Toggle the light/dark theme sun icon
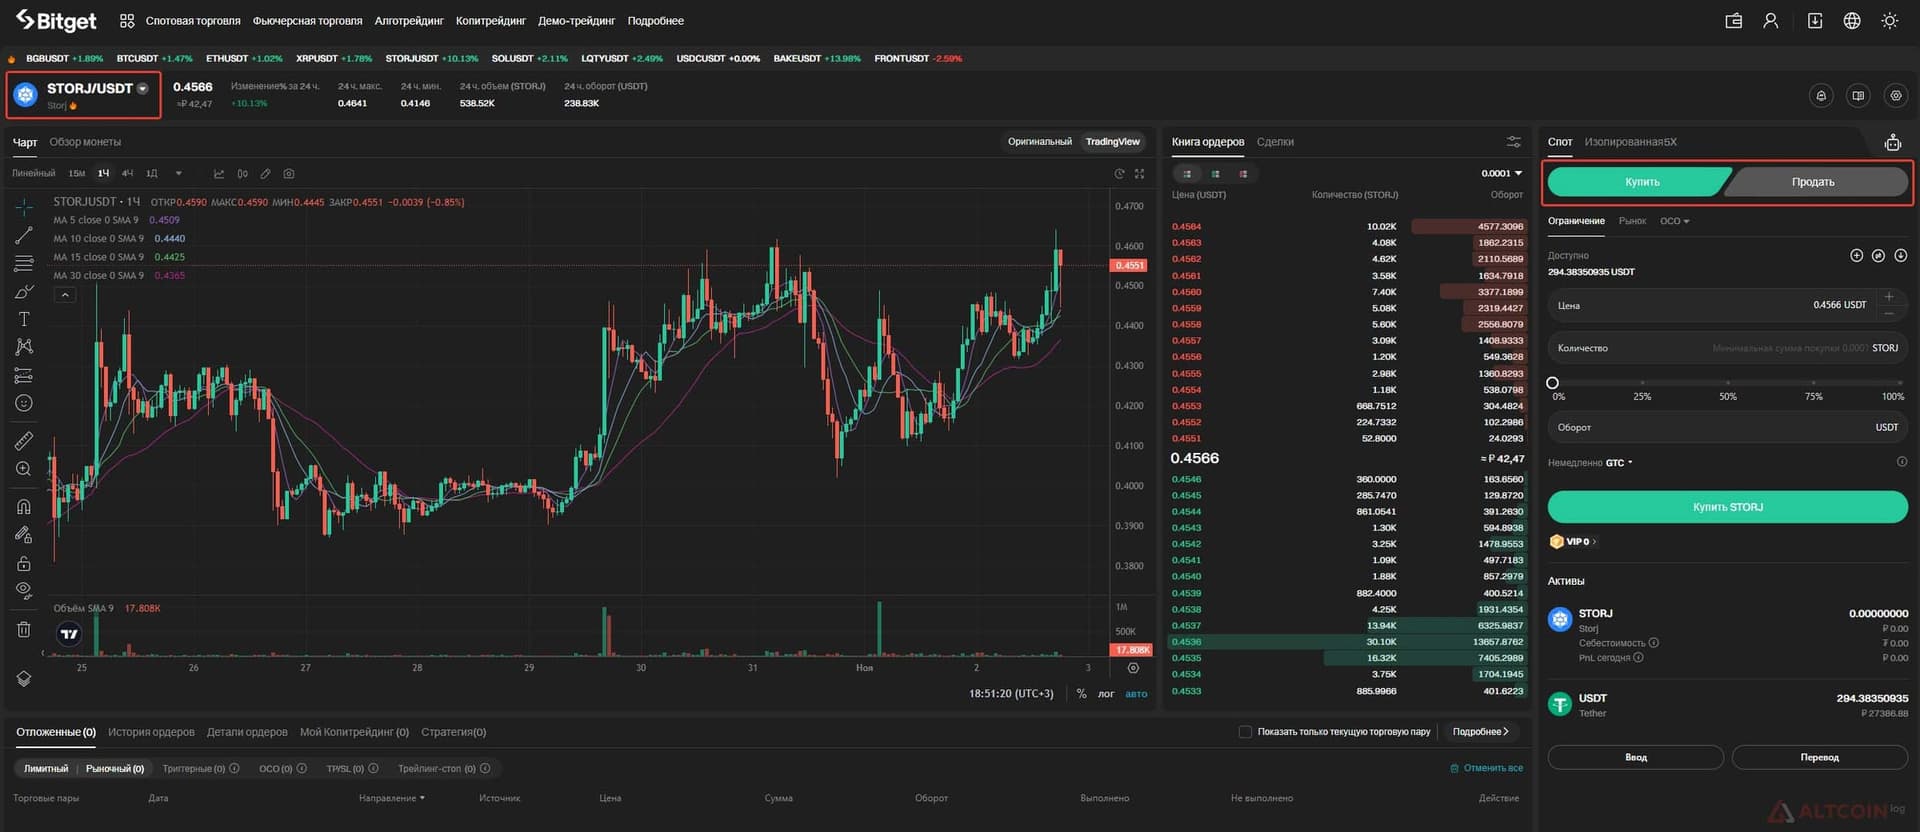Image resolution: width=1920 pixels, height=832 pixels. click(x=1889, y=21)
